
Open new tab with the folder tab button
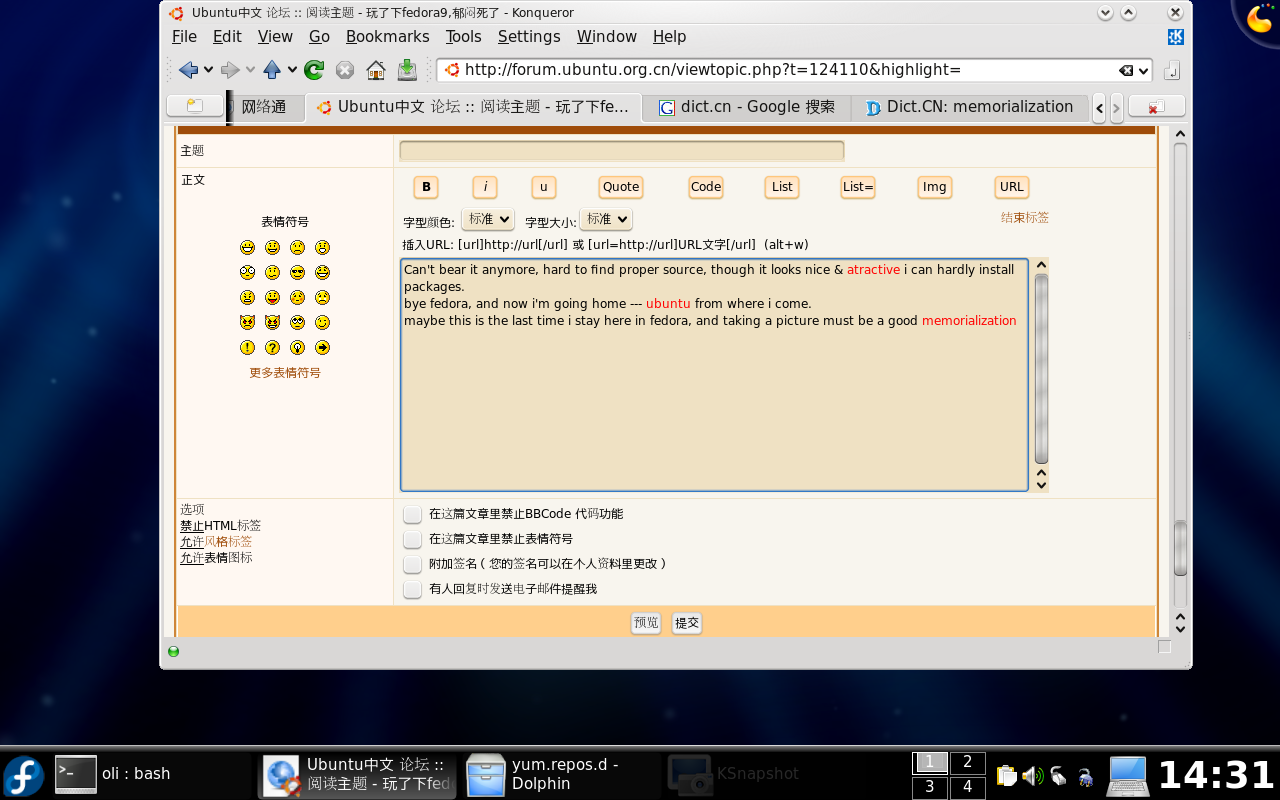point(194,106)
